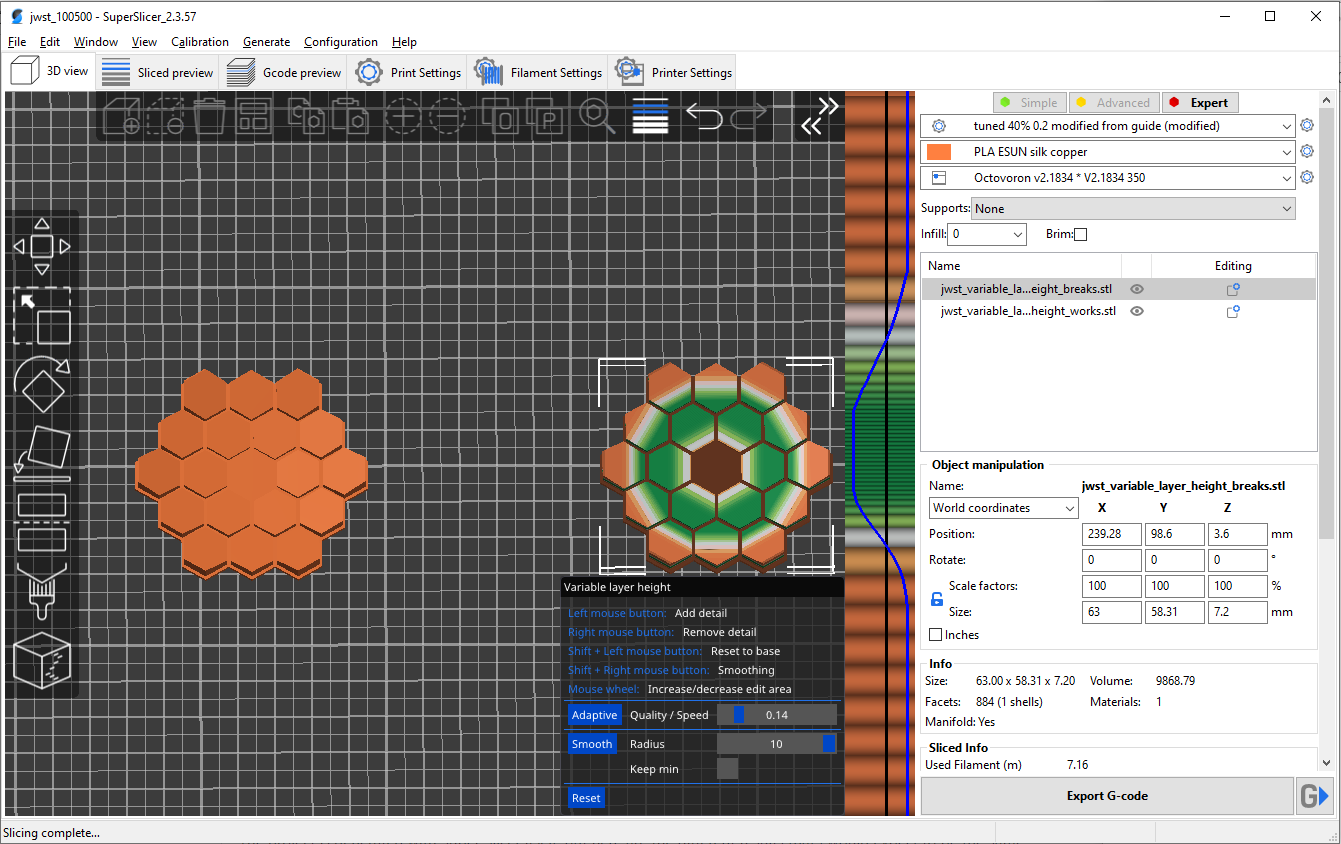This screenshot has width=1341, height=844.
Task: Check the Inches checkbox
Action: click(x=936, y=635)
